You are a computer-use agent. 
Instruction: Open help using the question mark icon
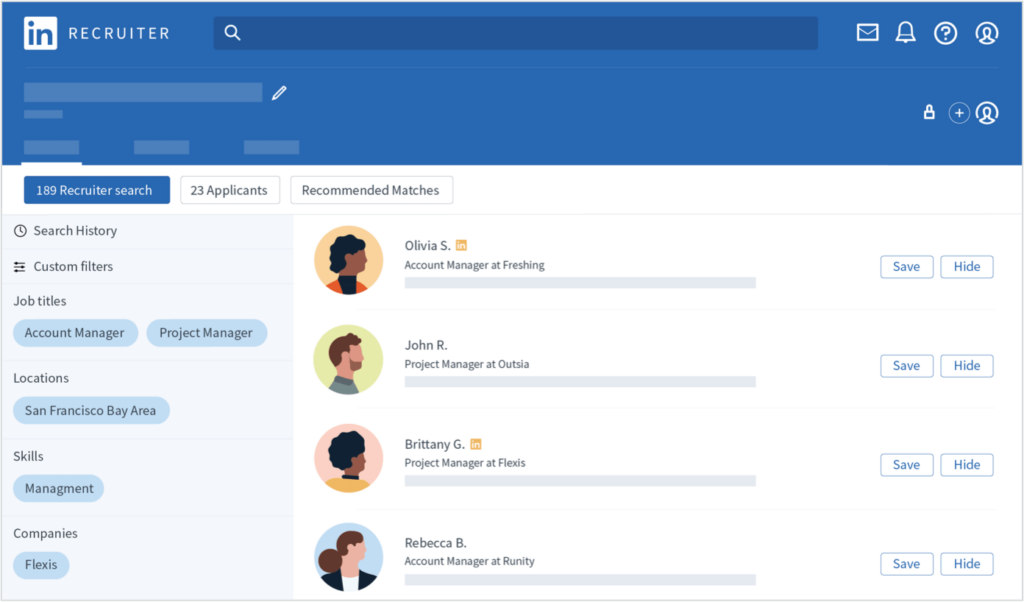pyautogui.click(x=945, y=32)
